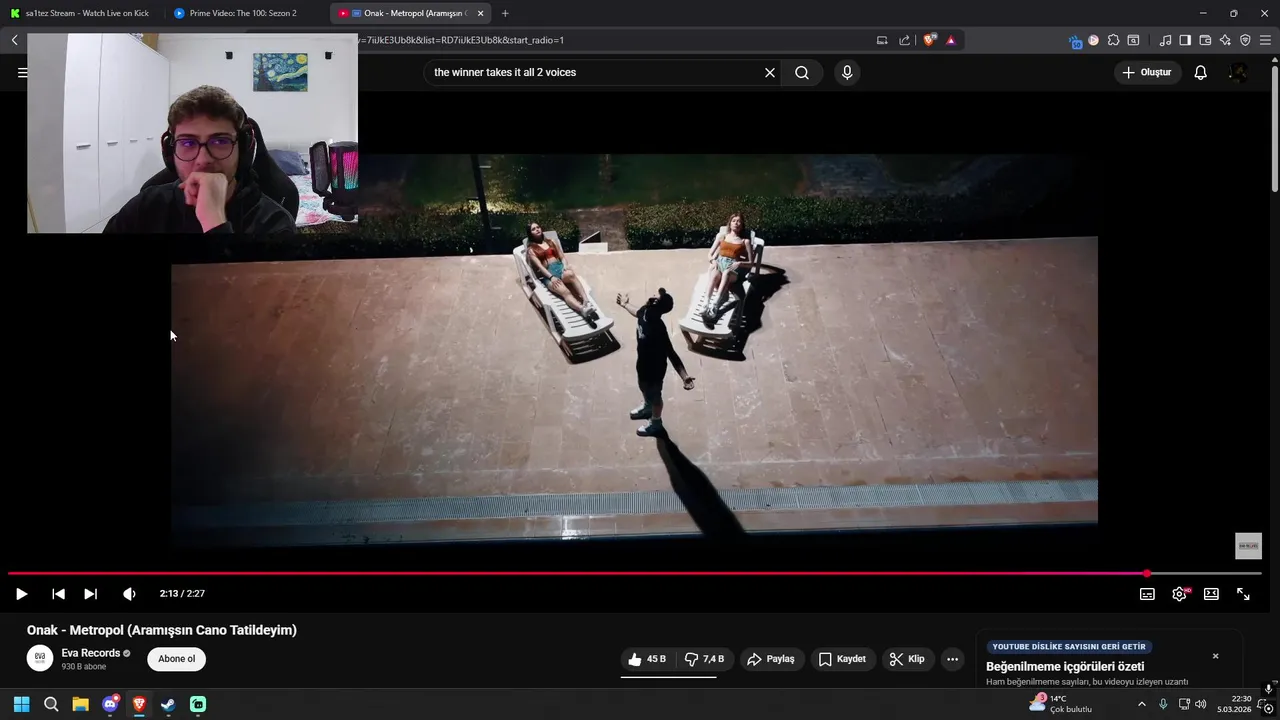Open the browser main hamburger menu
Viewport: 1280px width, 720px height.
click(x=1266, y=40)
